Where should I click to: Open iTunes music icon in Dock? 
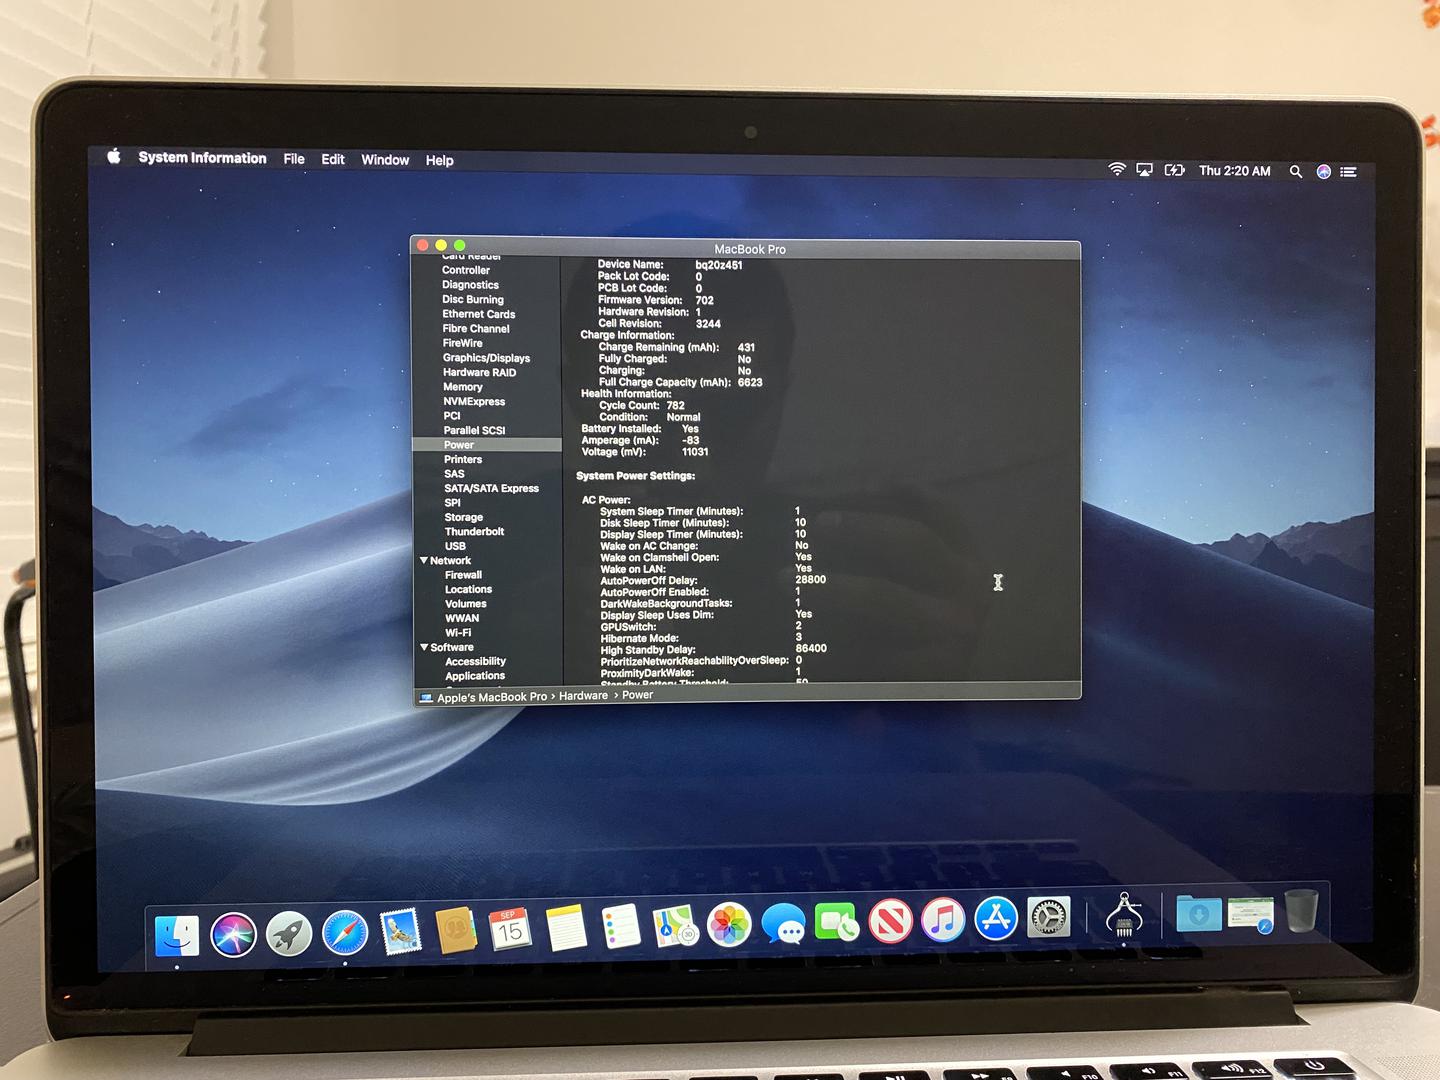[x=943, y=920]
